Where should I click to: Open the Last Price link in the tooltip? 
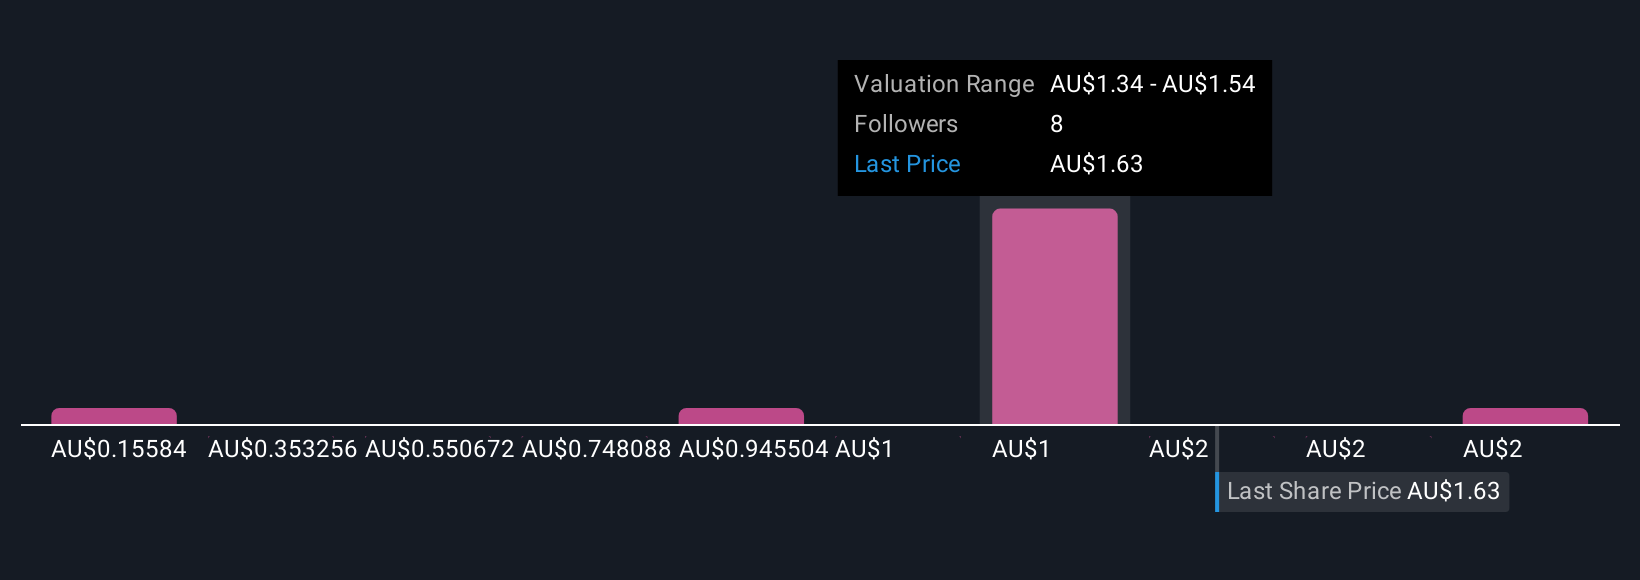pyautogui.click(x=907, y=164)
